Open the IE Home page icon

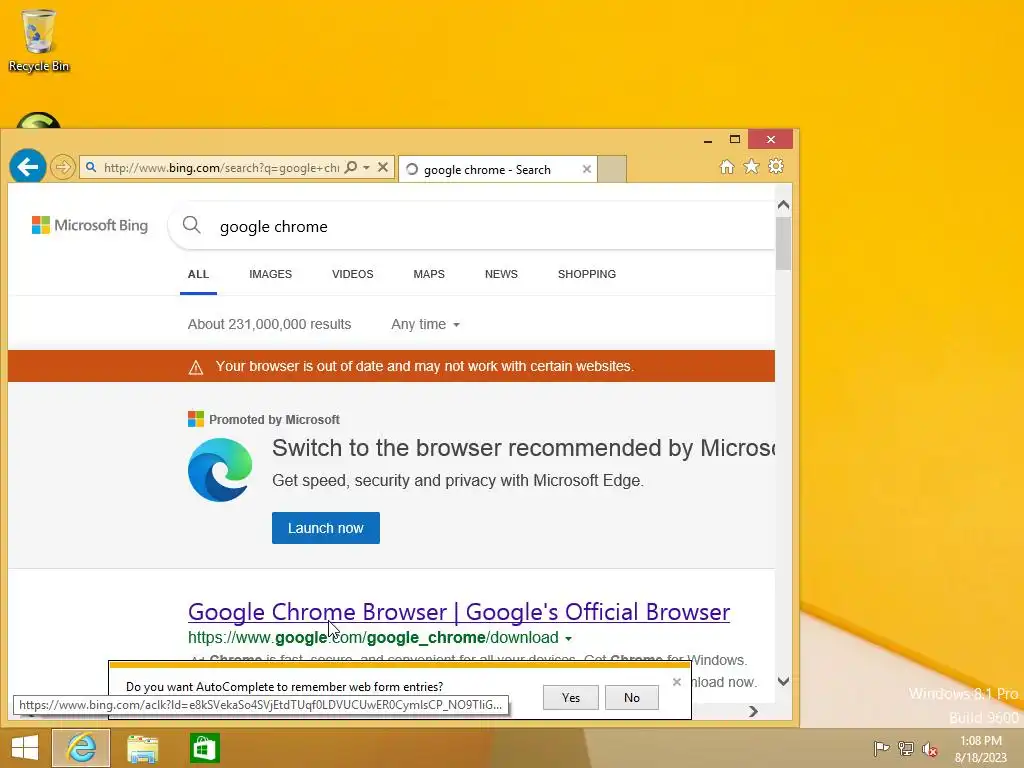pyautogui.click(x=726, y=167)
